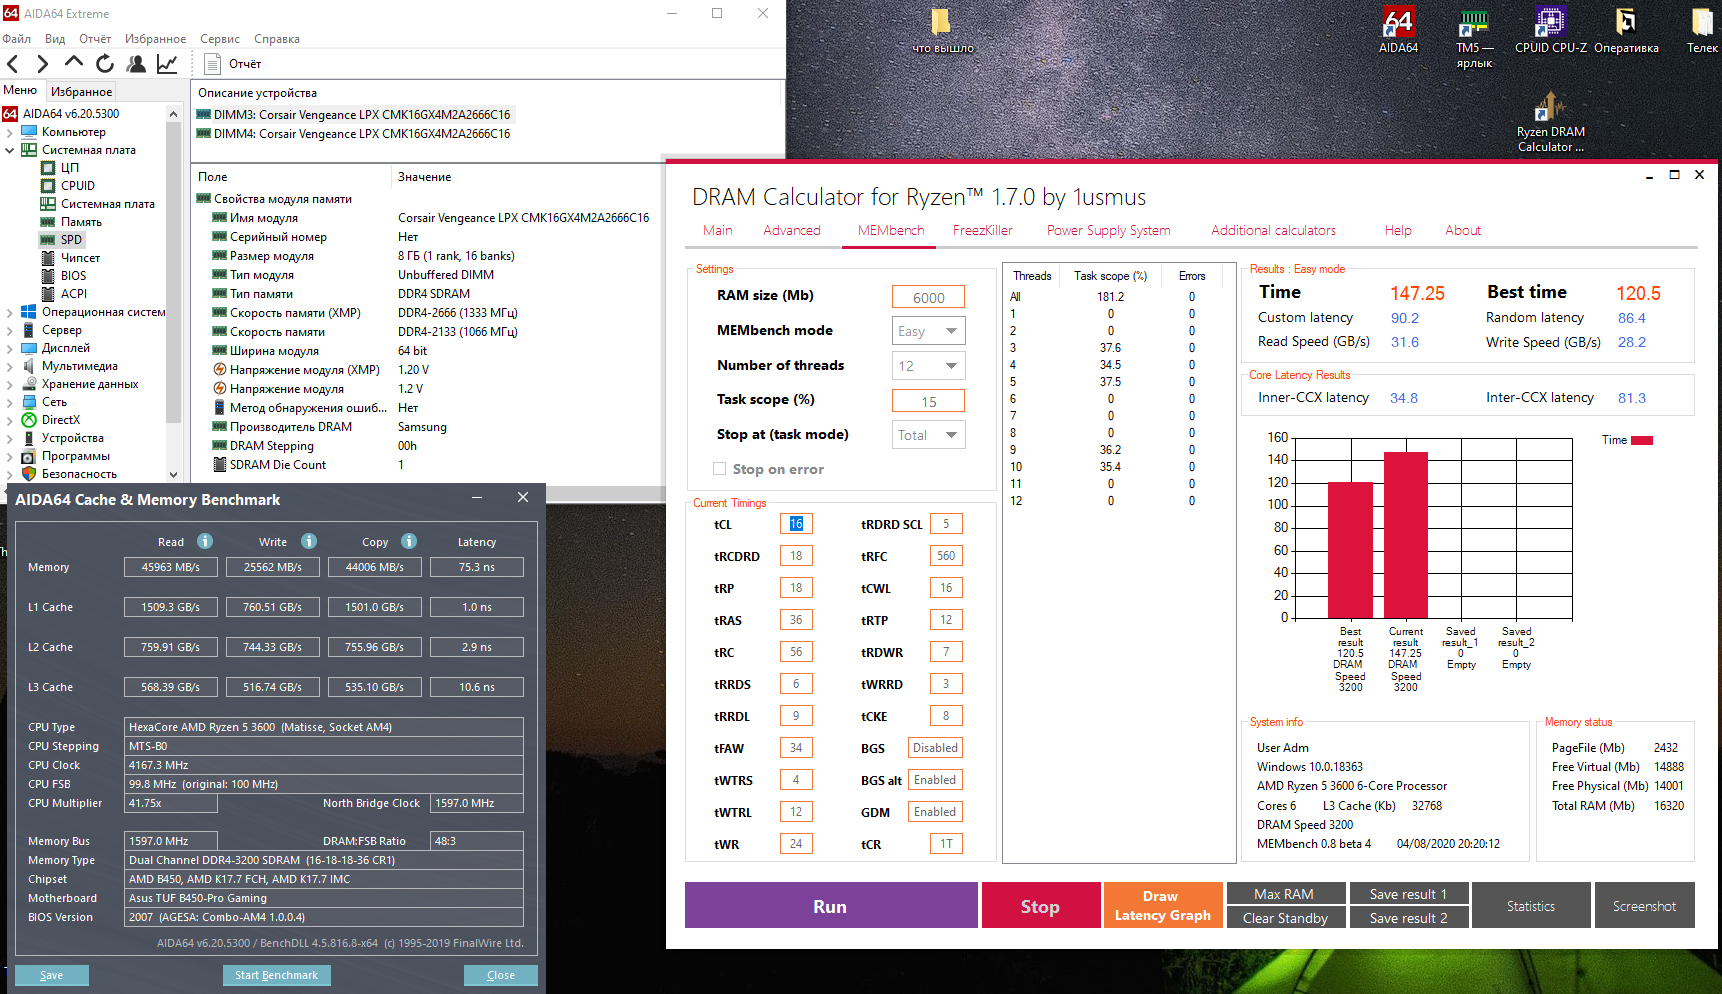Open CPUID CPU-Z desktop shortcut
Screen dimensions: 1722x994
click(1550, 31)
